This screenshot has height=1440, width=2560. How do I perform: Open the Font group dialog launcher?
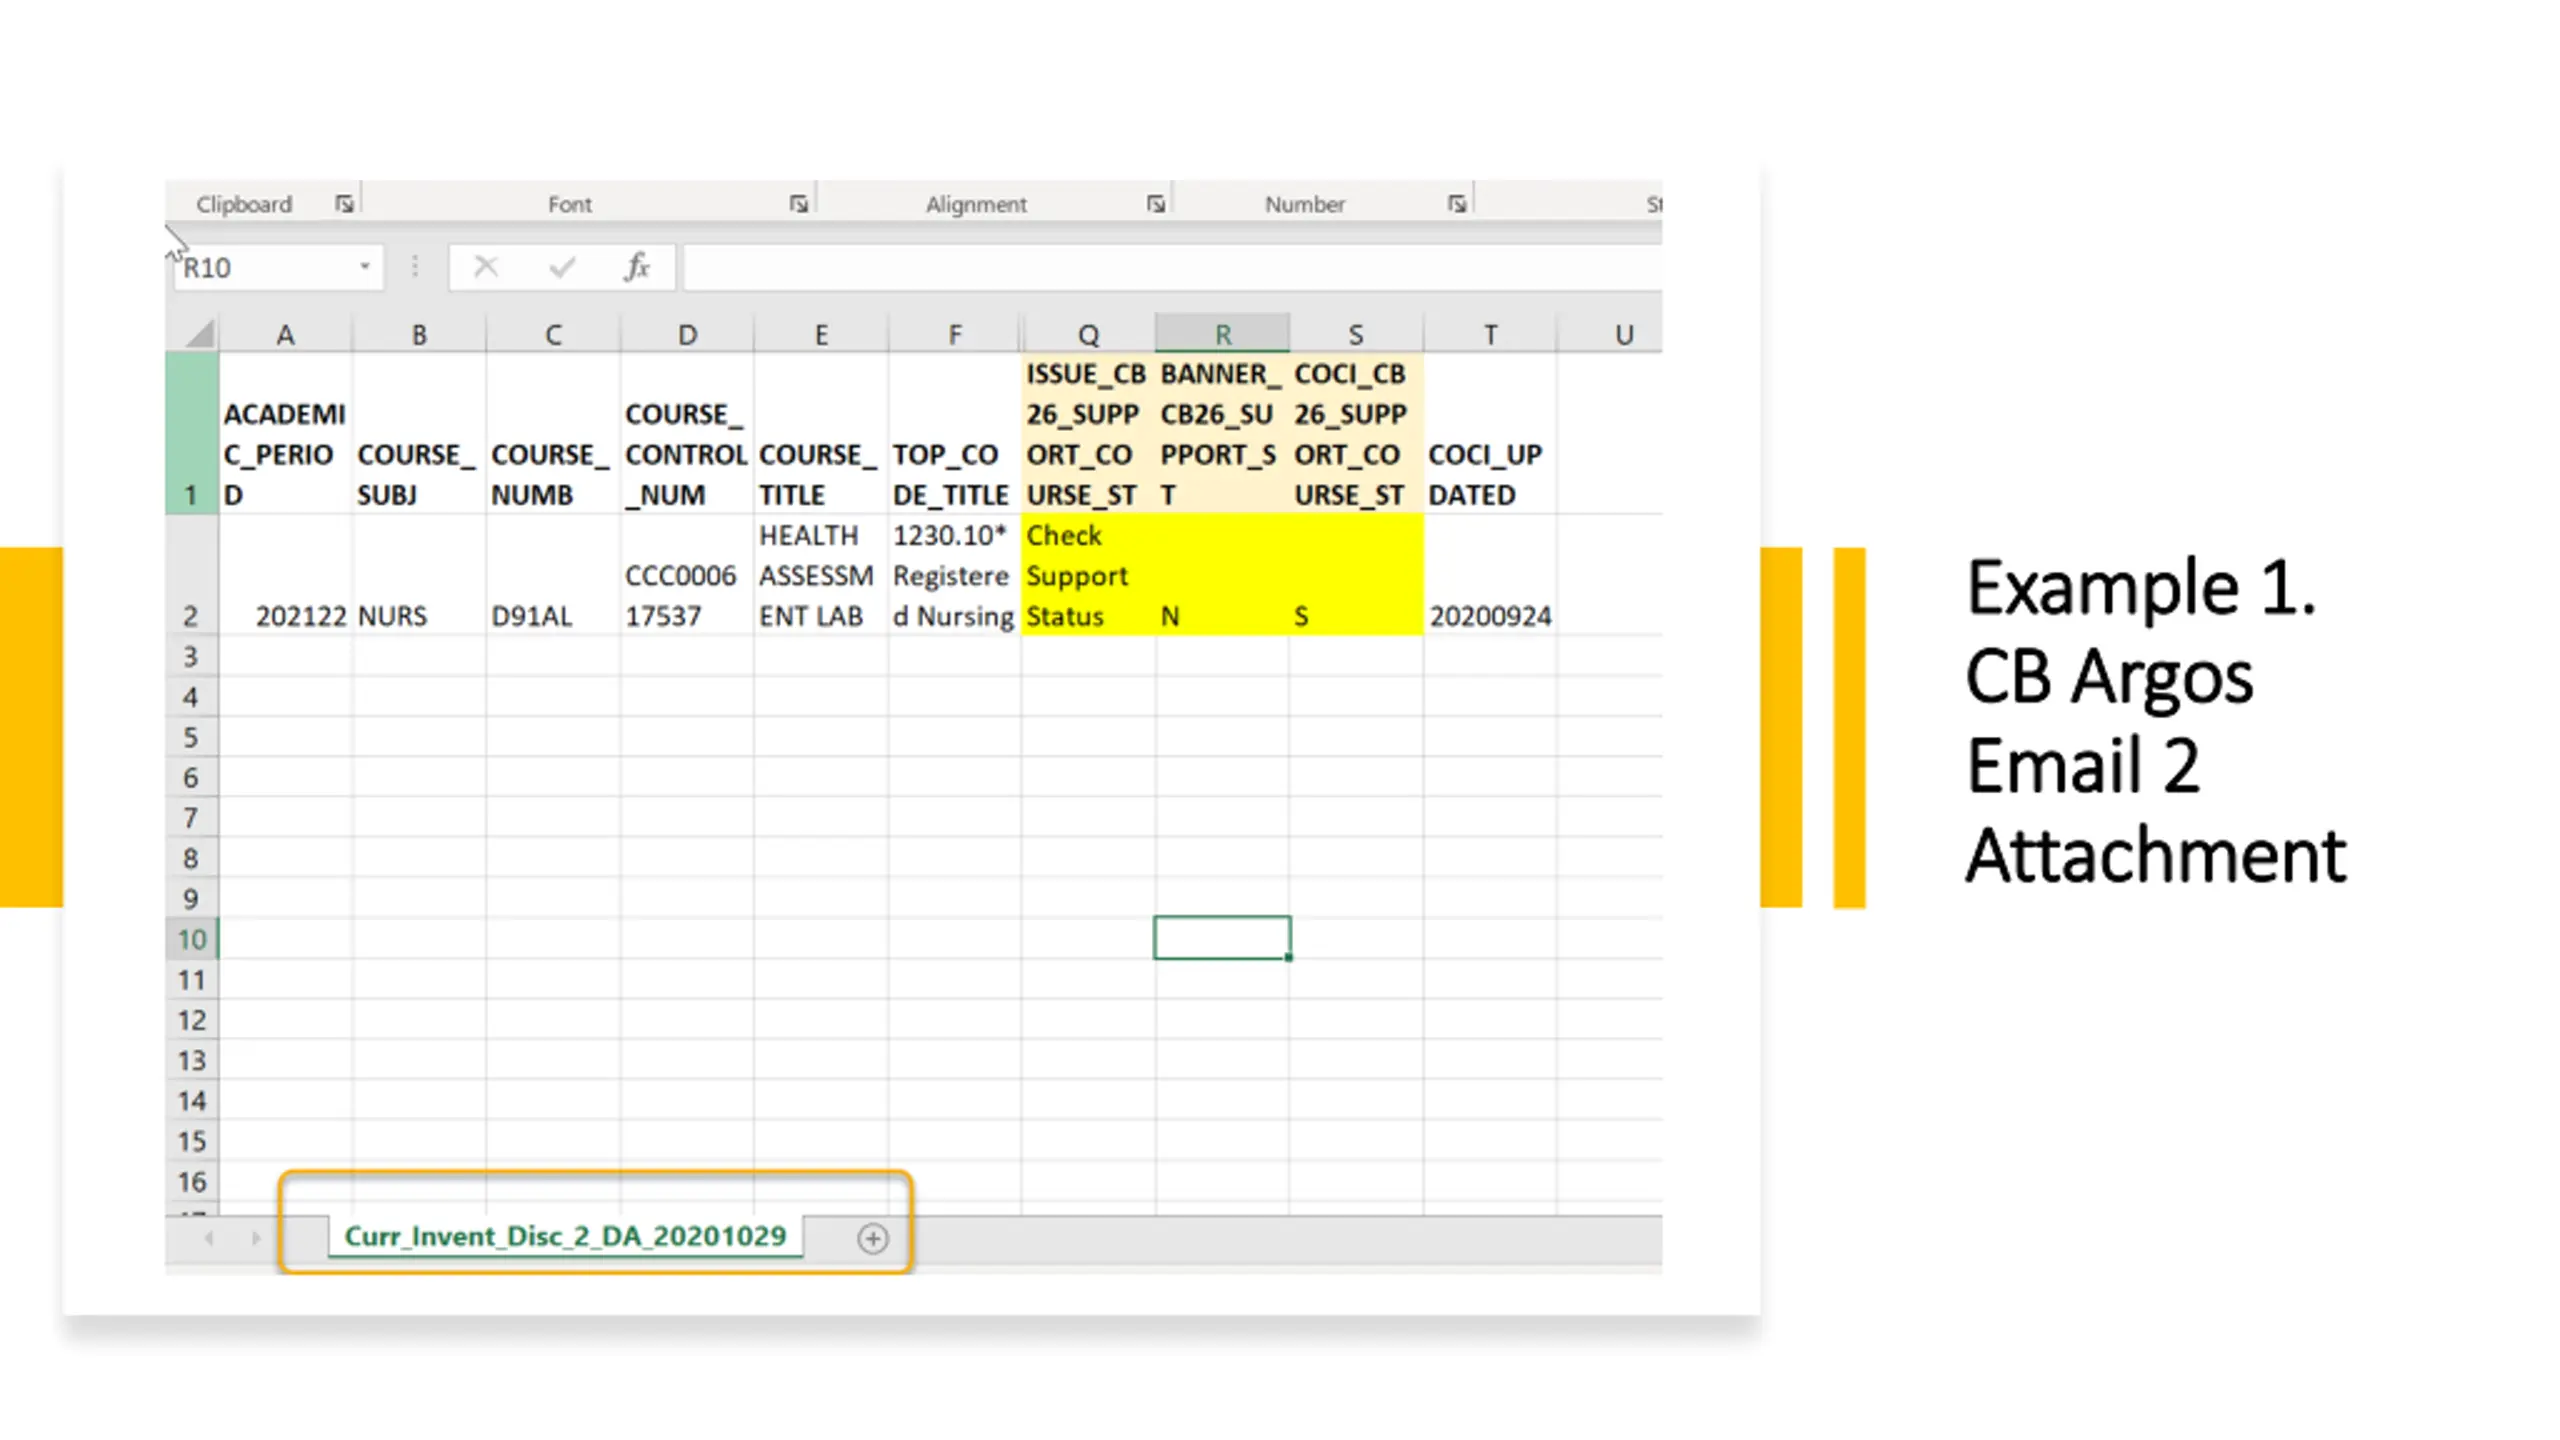tap(798, 204)
